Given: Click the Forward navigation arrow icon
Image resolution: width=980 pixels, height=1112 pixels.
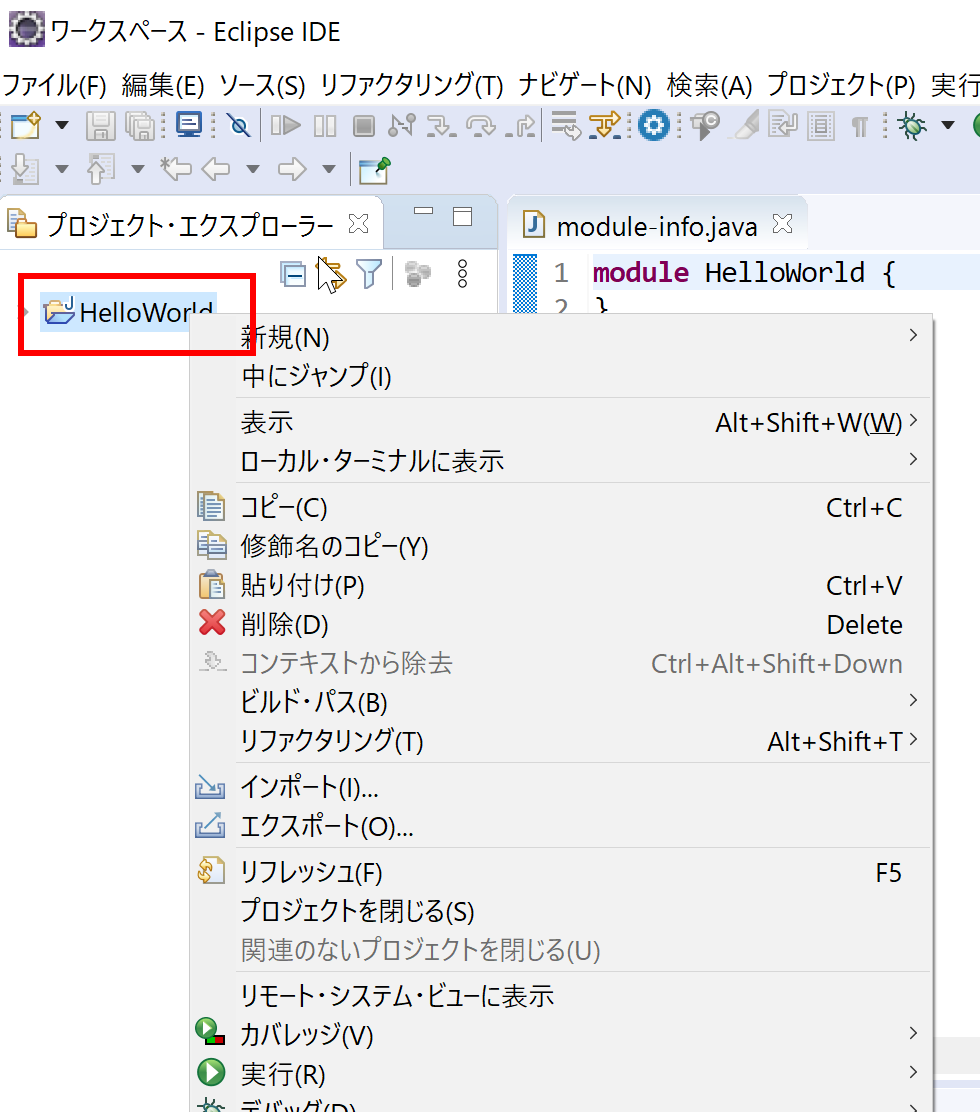Looking at the screenshot, I should pos(291,169).
